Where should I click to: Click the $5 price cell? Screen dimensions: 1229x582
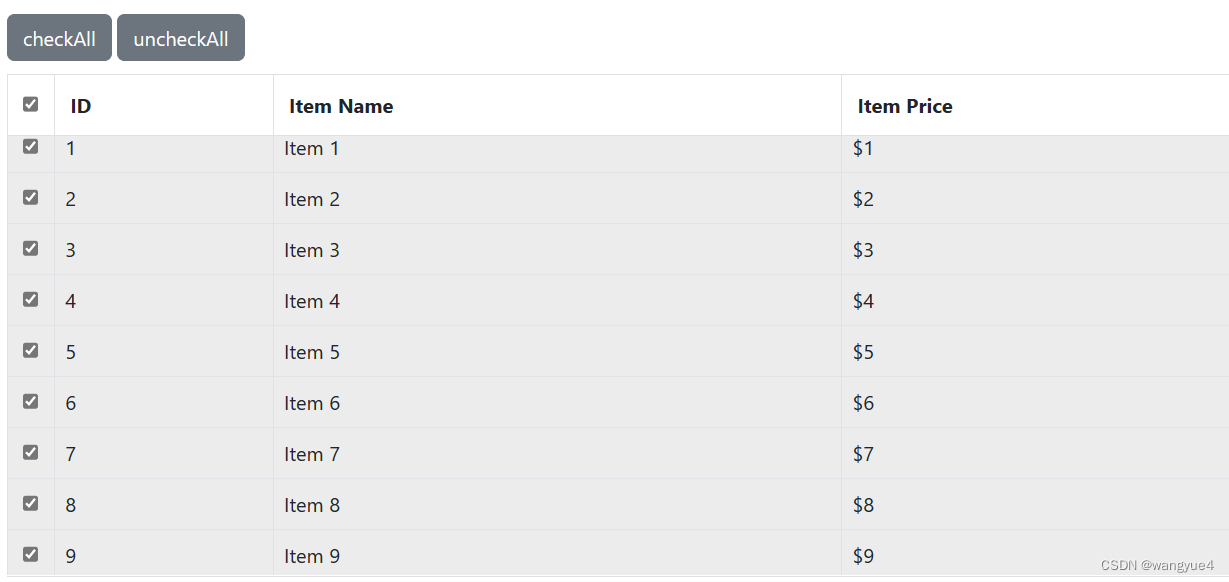click(x=863, y=351)
